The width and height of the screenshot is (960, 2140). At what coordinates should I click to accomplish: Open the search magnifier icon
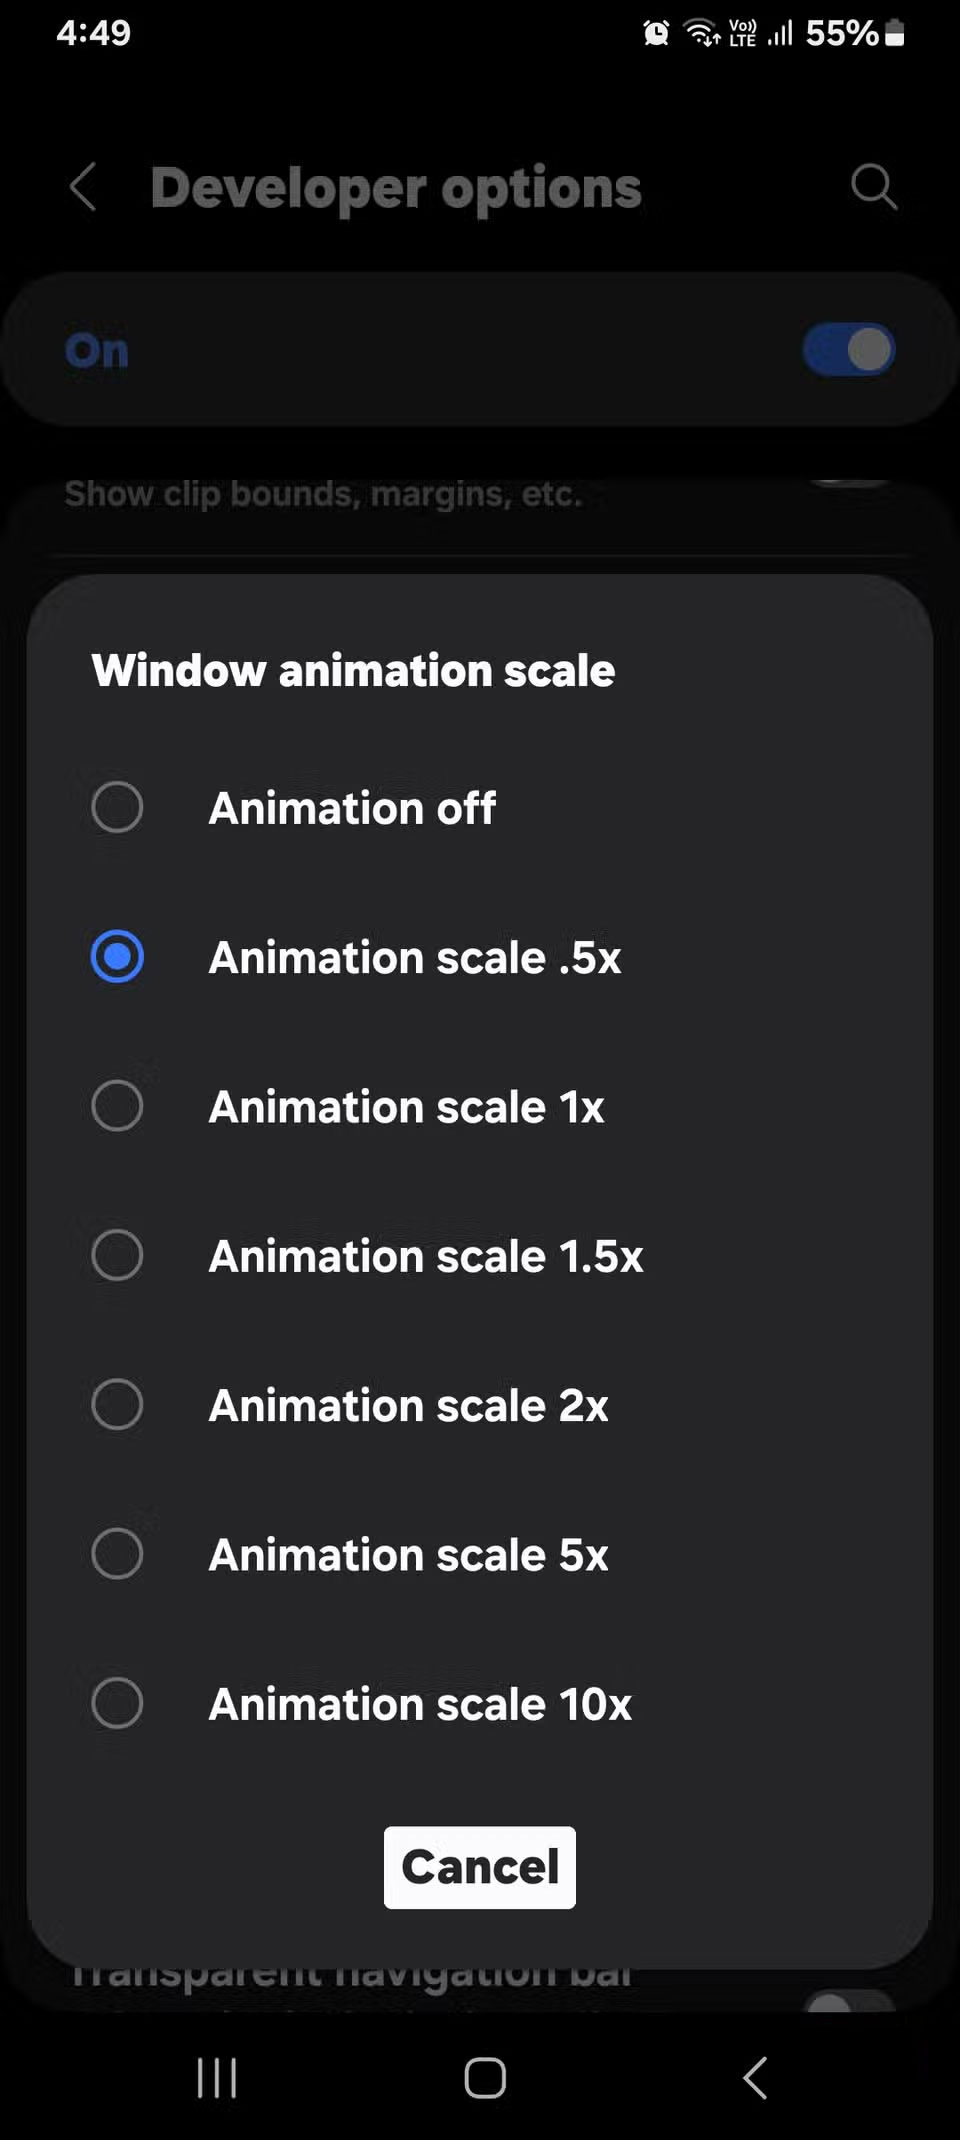[873, 187]
